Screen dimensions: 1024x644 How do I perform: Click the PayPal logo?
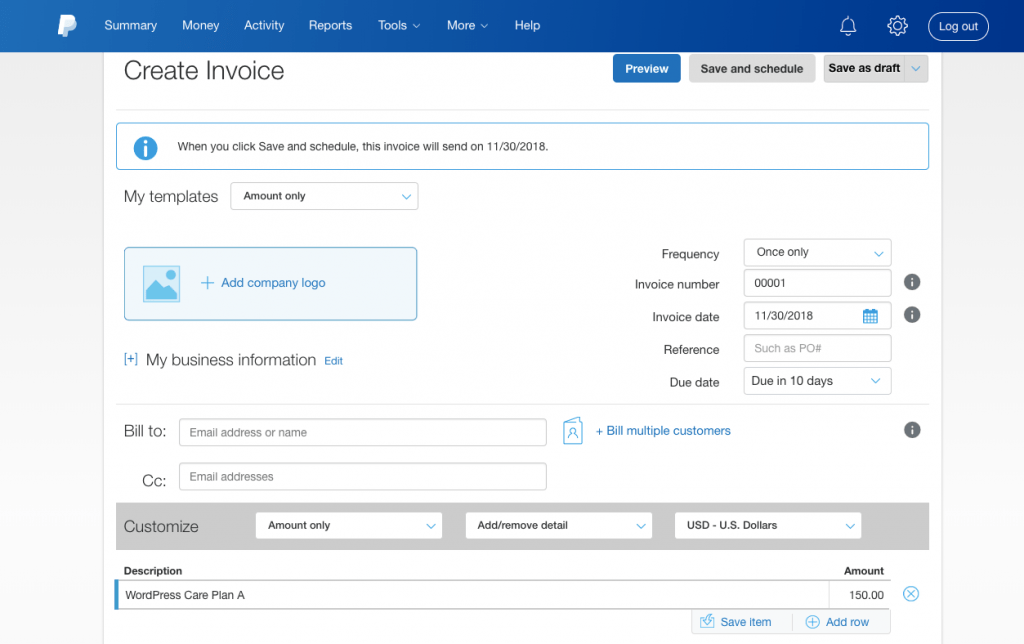coord(67,25)
